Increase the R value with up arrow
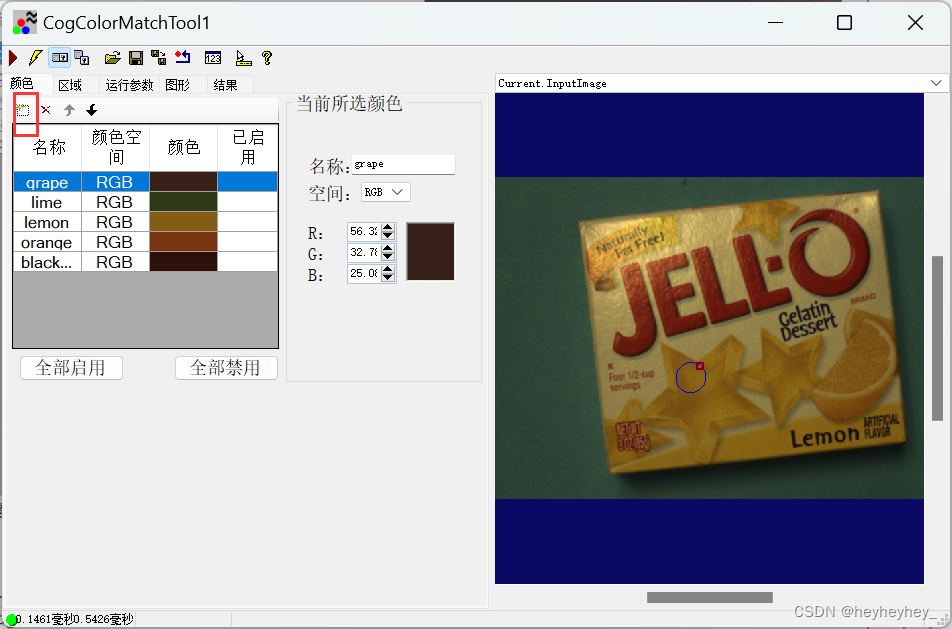Image resolution: width=952 pixels, height=629 pixels. point(388,227)
